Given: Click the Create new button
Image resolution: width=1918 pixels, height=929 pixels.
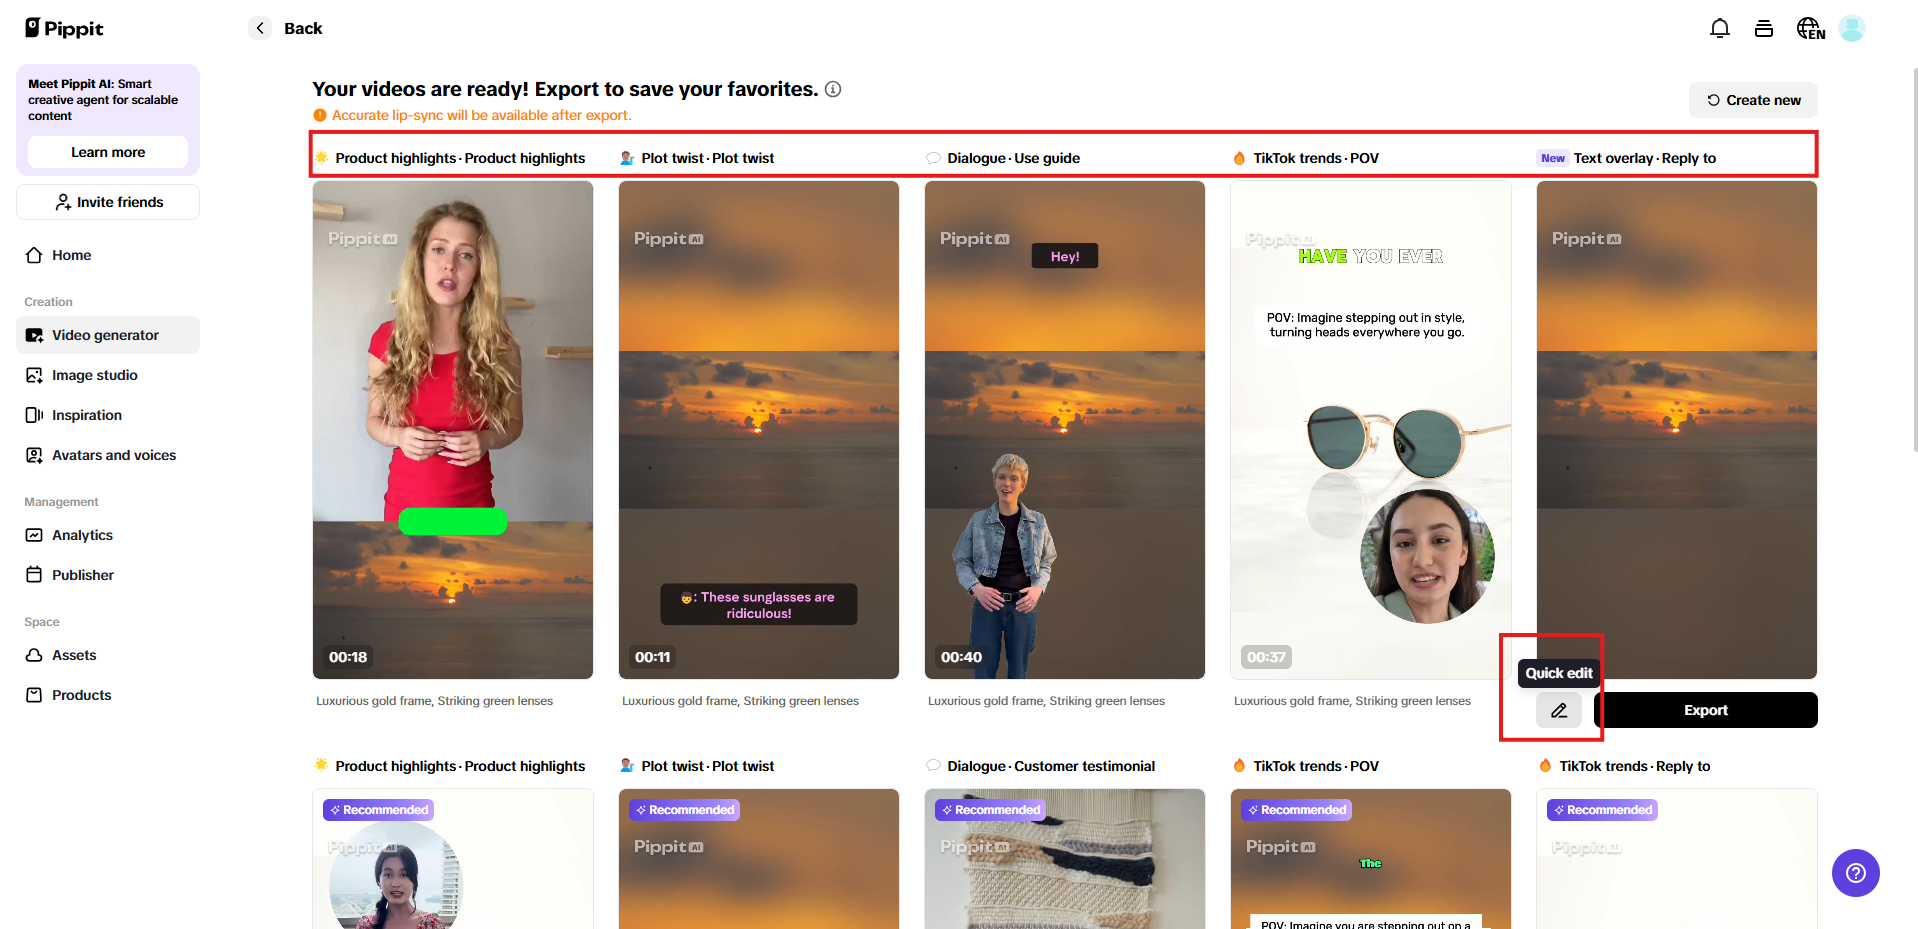Looking at the screenshot, I should coord(1753,100).
